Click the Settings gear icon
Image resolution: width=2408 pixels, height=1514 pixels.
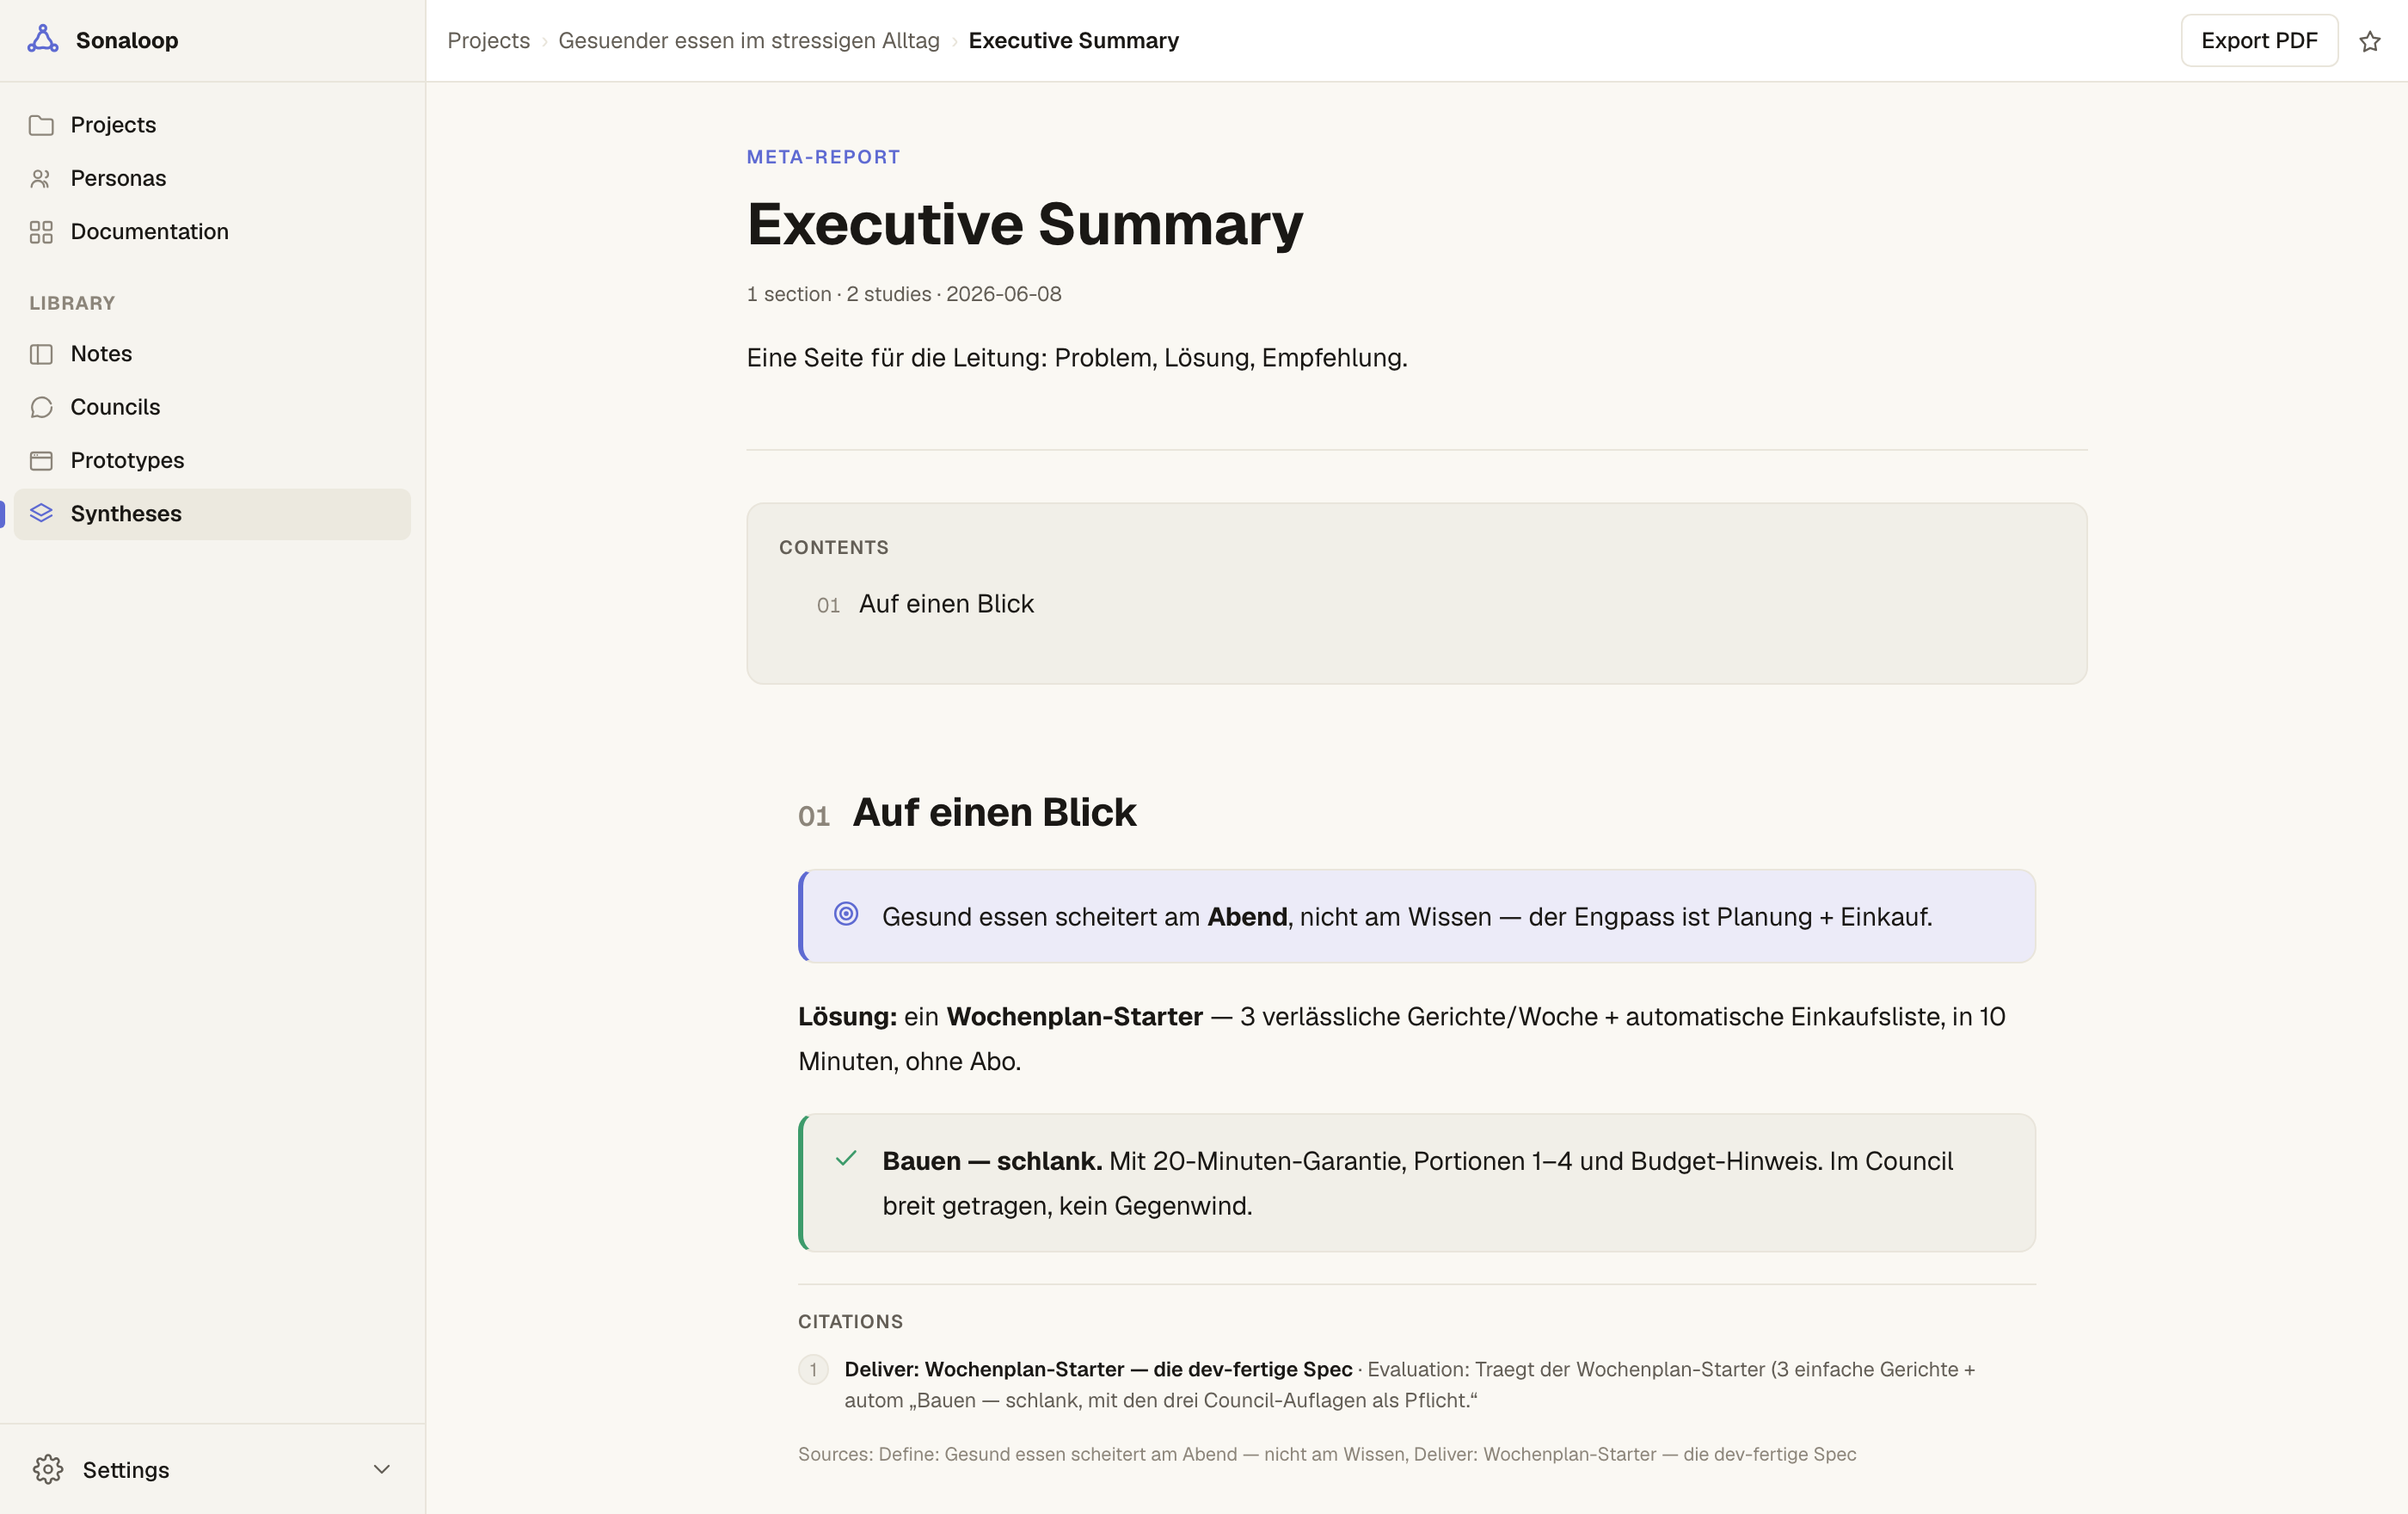tap(48, 1469)
